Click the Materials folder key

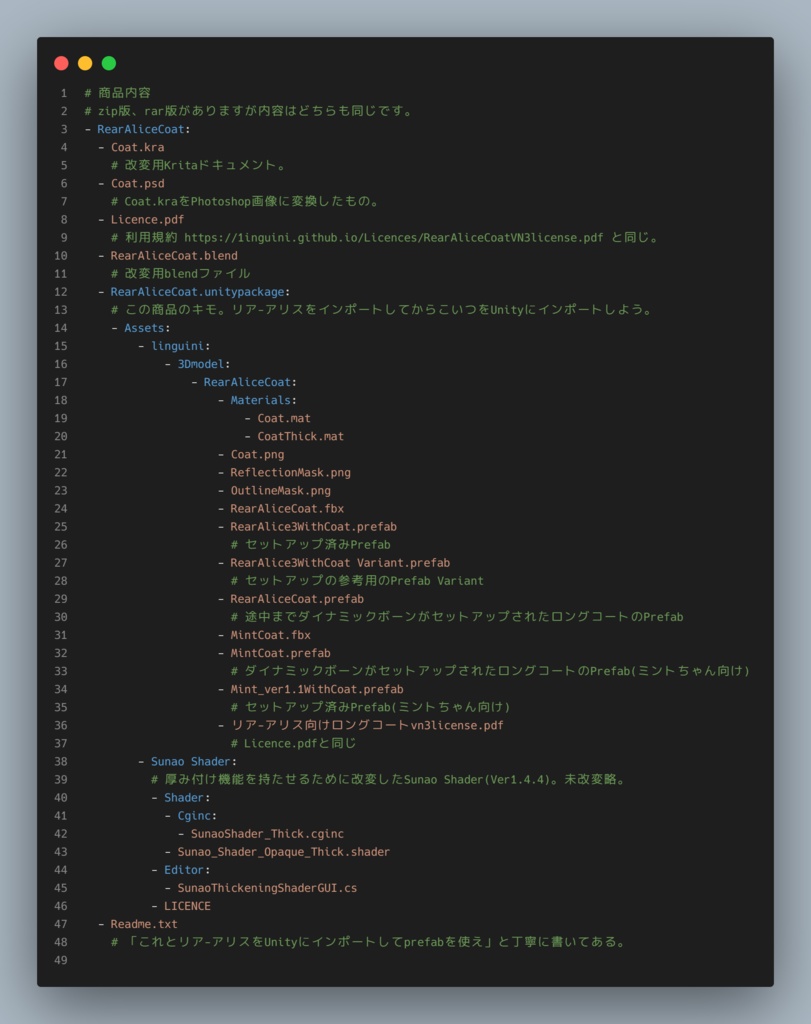(x=263, y=399)
